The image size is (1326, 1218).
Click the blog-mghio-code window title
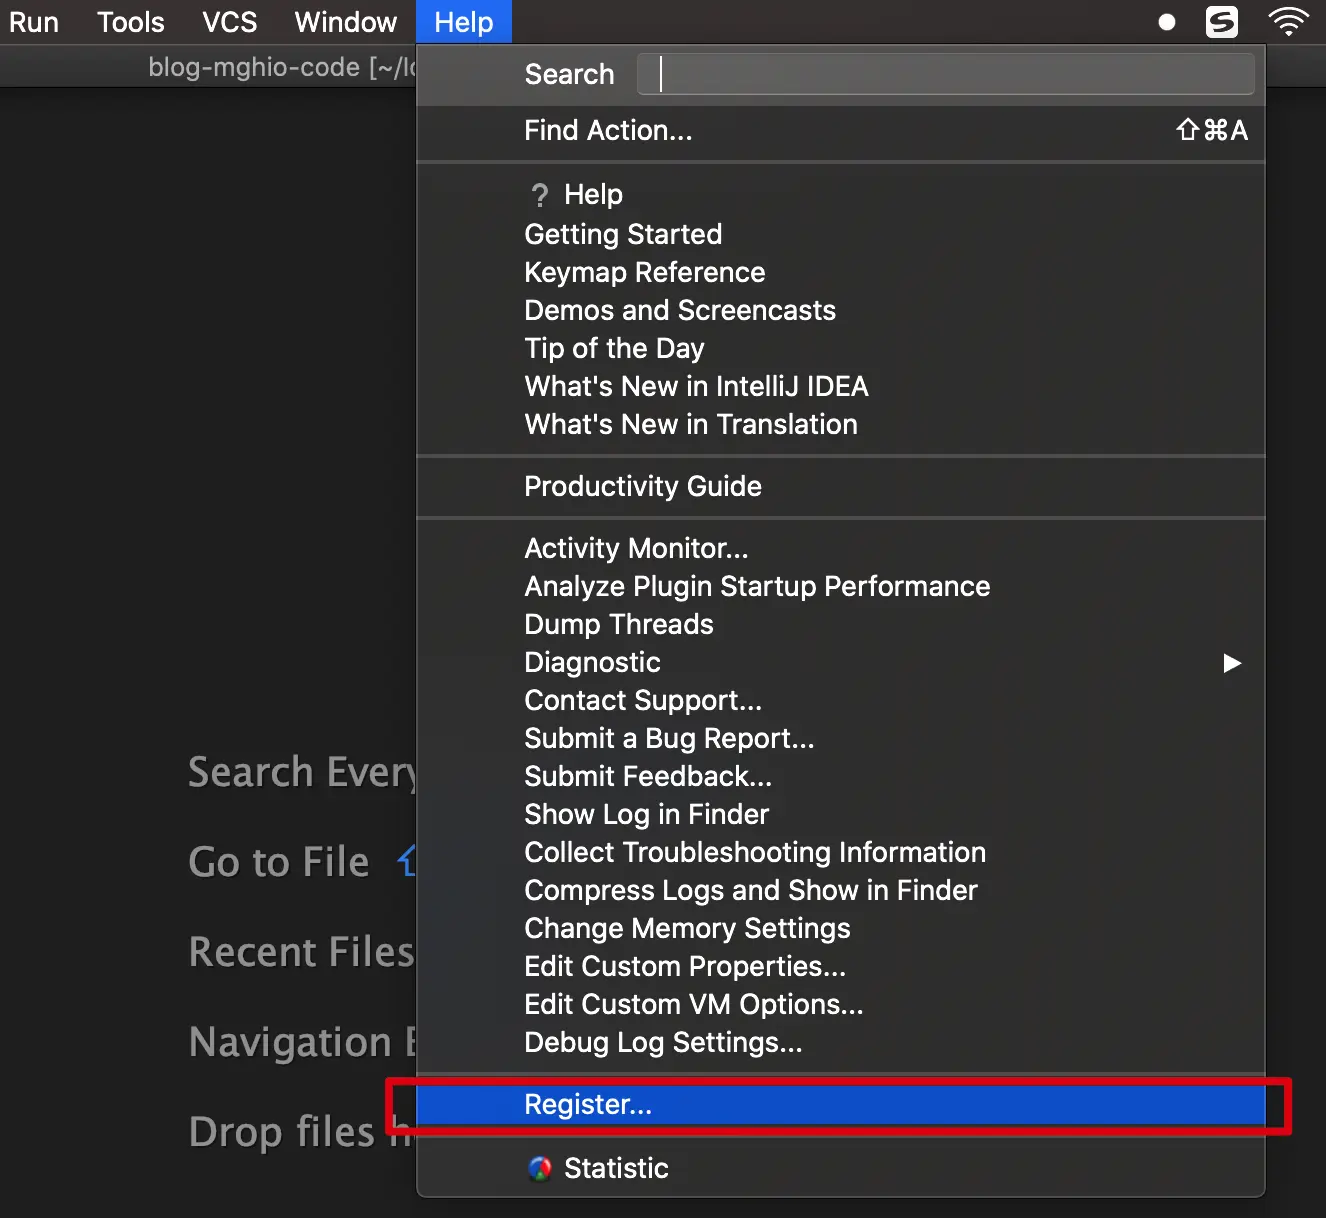click(281, 67)
